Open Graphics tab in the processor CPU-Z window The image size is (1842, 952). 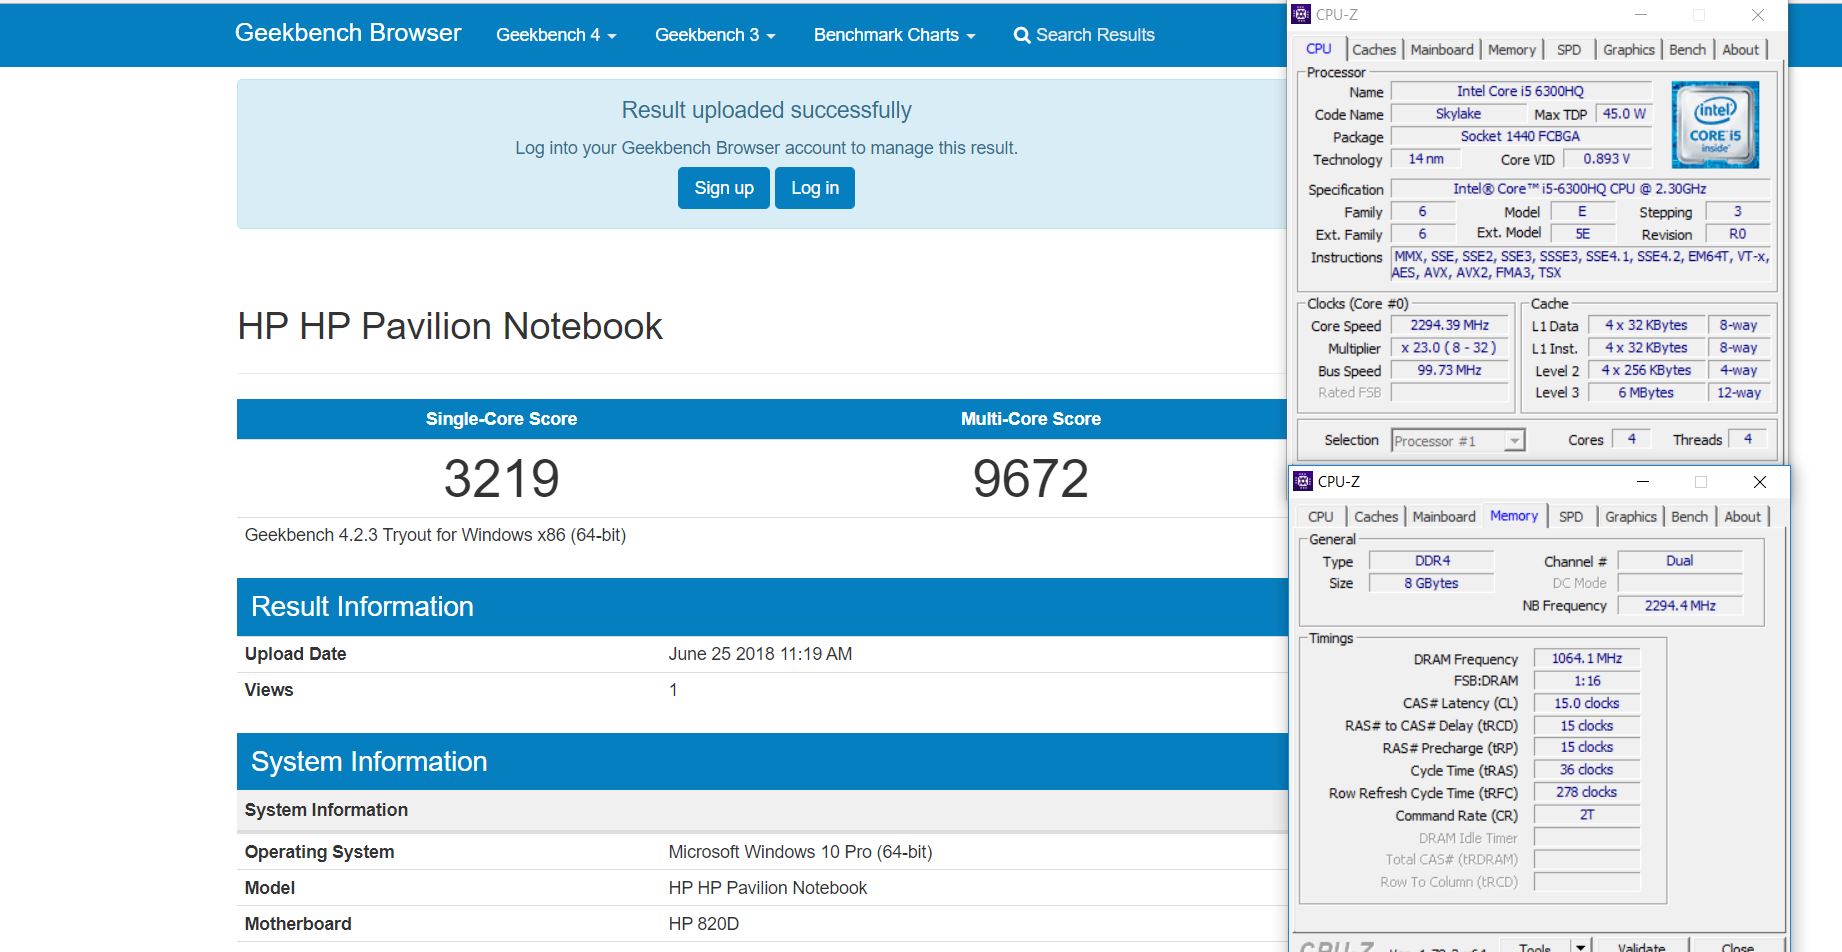[1629, 50]
